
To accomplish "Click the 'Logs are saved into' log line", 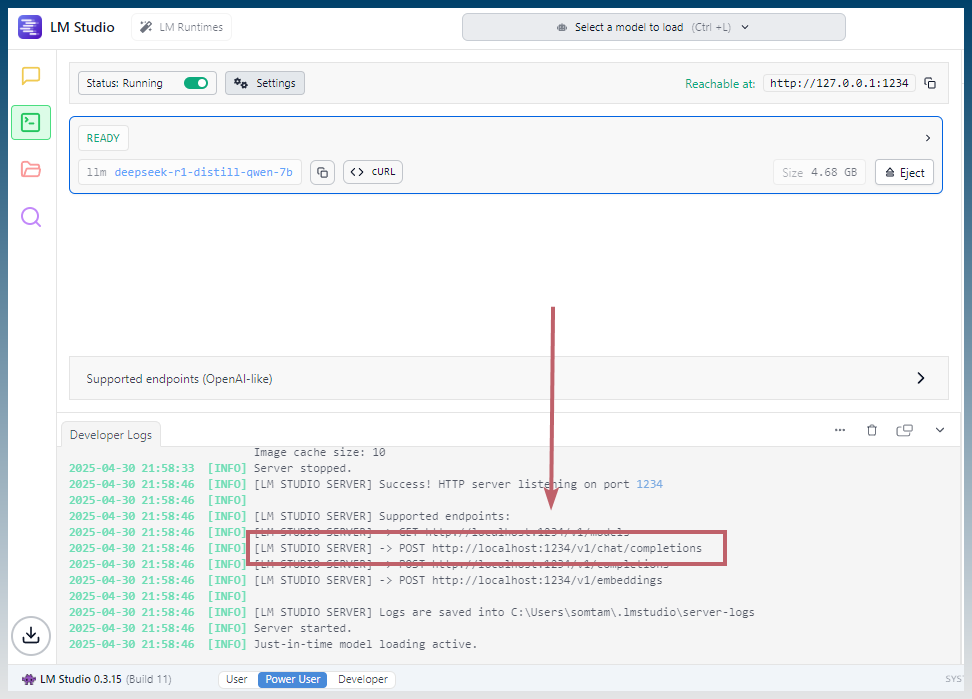I will tap(504, 612).
